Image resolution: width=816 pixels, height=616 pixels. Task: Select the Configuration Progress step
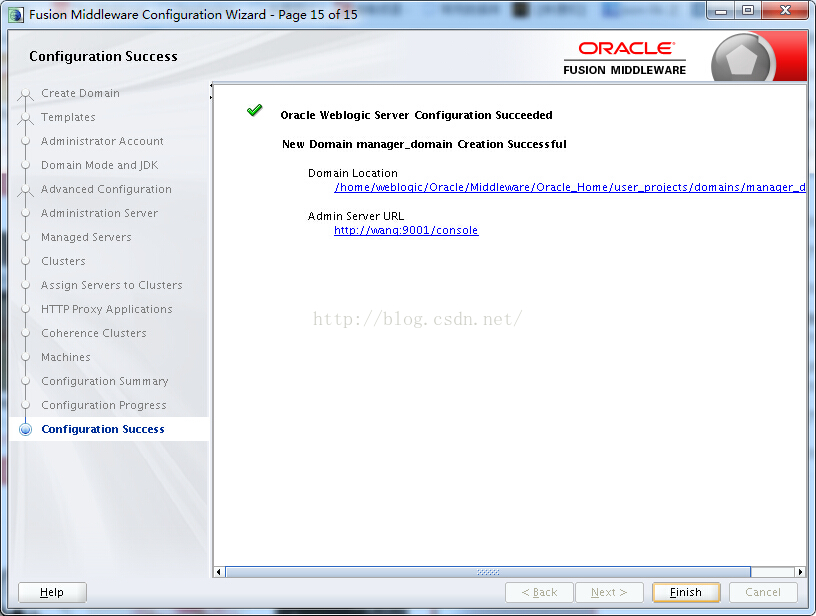point(104,405)
